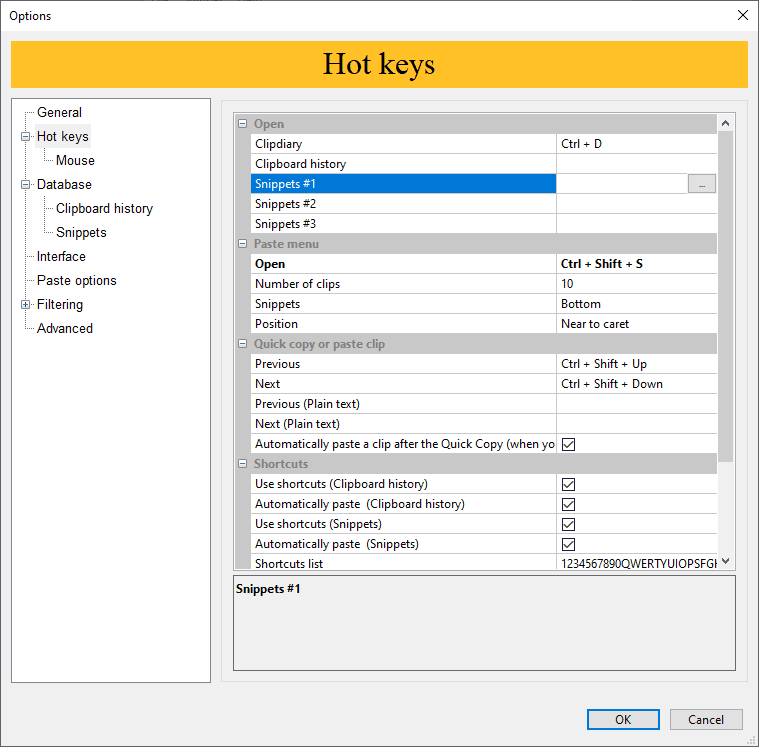Click the ellipsis button for Snippets #1
Viewport: 759px width, 747px height.
click(702, 184)
